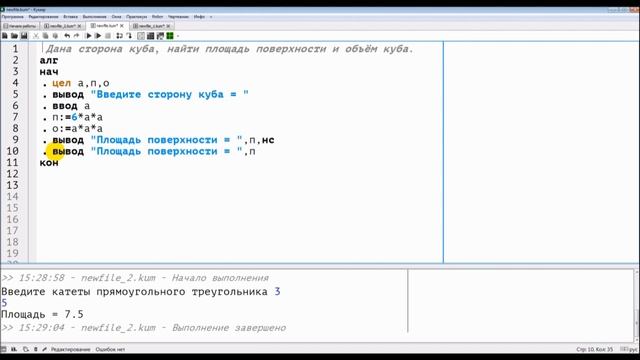Click the ввод а line
This screenshot has width=640, height=360.
(x=71, y=106)
